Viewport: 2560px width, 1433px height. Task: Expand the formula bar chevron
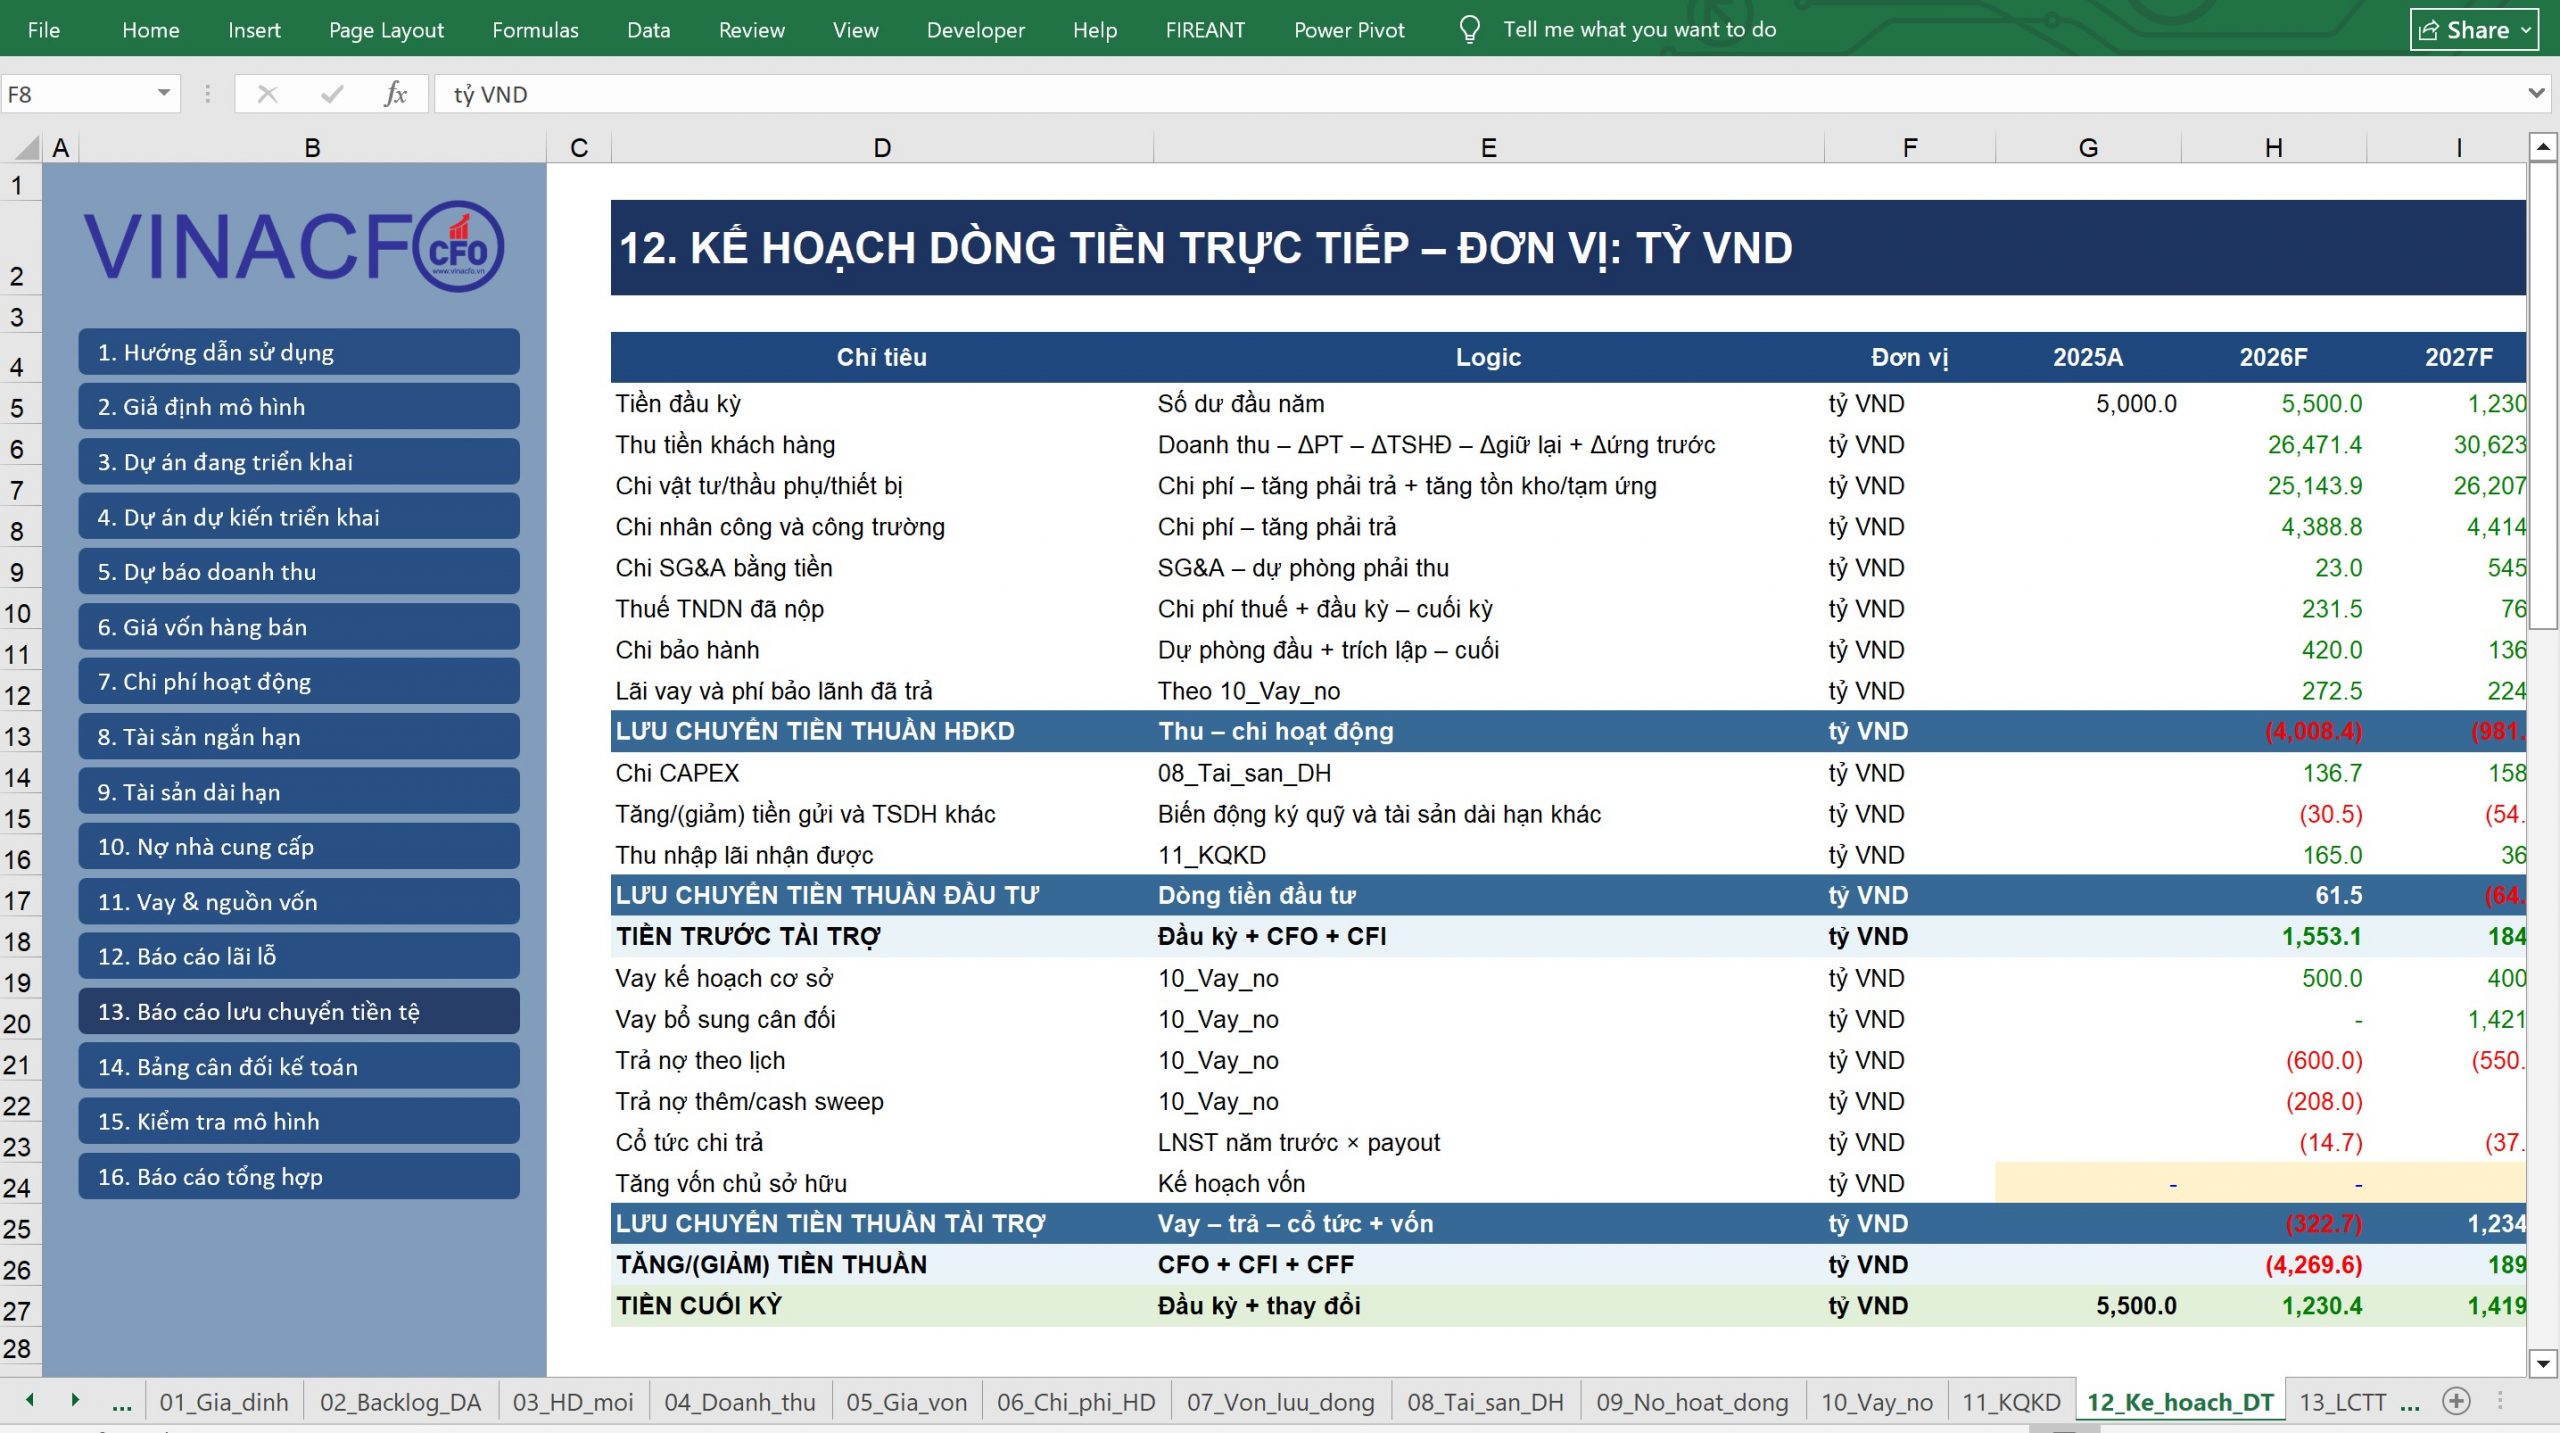tap(2536, 94)
